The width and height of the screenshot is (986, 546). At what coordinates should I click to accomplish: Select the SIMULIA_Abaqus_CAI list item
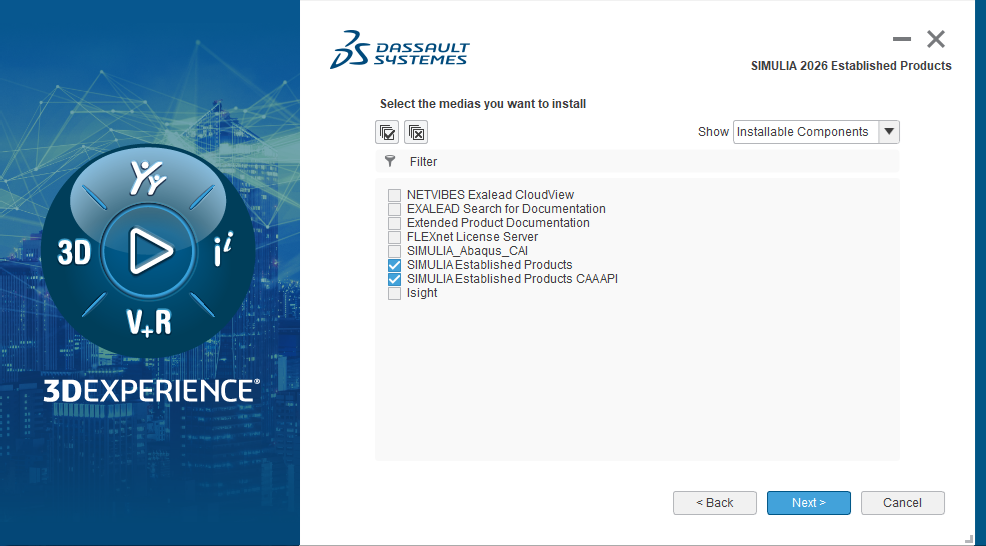(x=467, y=251)
